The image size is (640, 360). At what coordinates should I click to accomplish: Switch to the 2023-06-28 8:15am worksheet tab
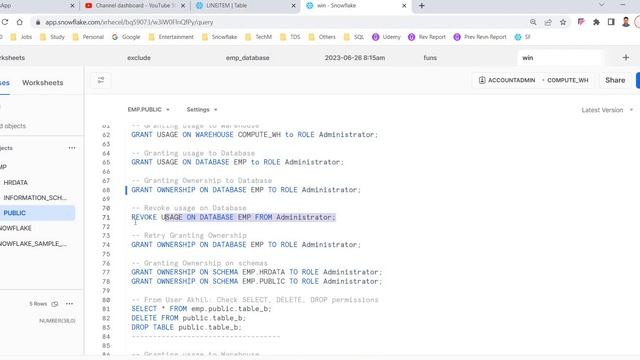click(x=355, y=58)
